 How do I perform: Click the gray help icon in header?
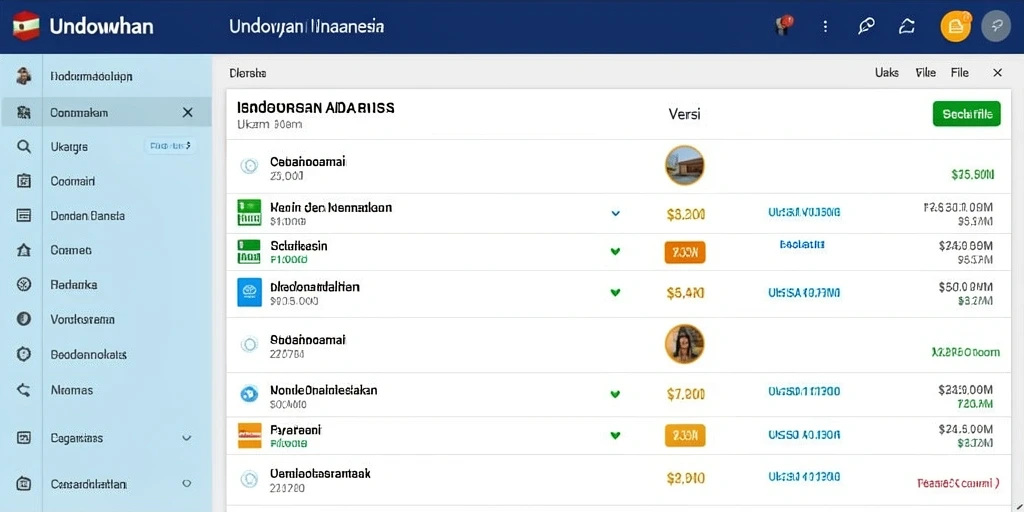[996, 27]
